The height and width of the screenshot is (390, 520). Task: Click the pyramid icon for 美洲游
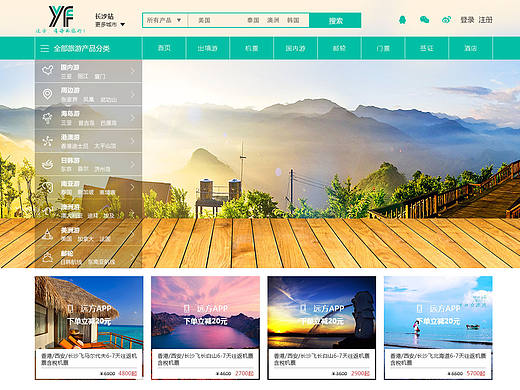pyautogui.click(x=47, y=234)
